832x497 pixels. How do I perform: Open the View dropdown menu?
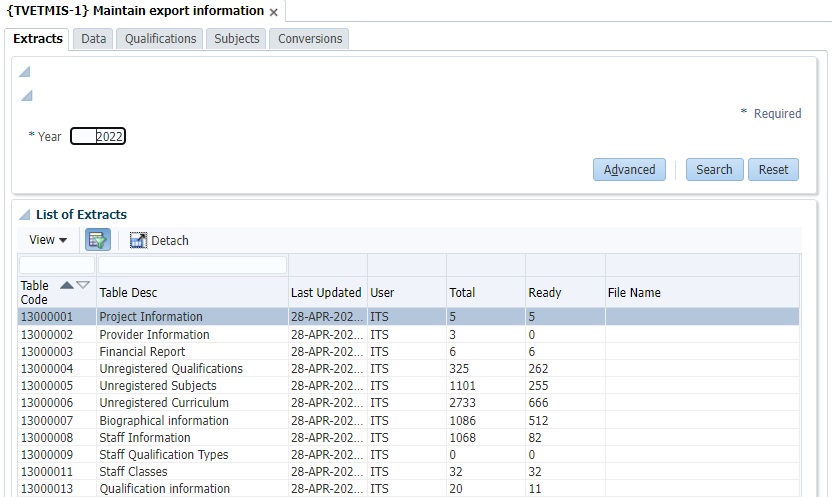(48, 240)
